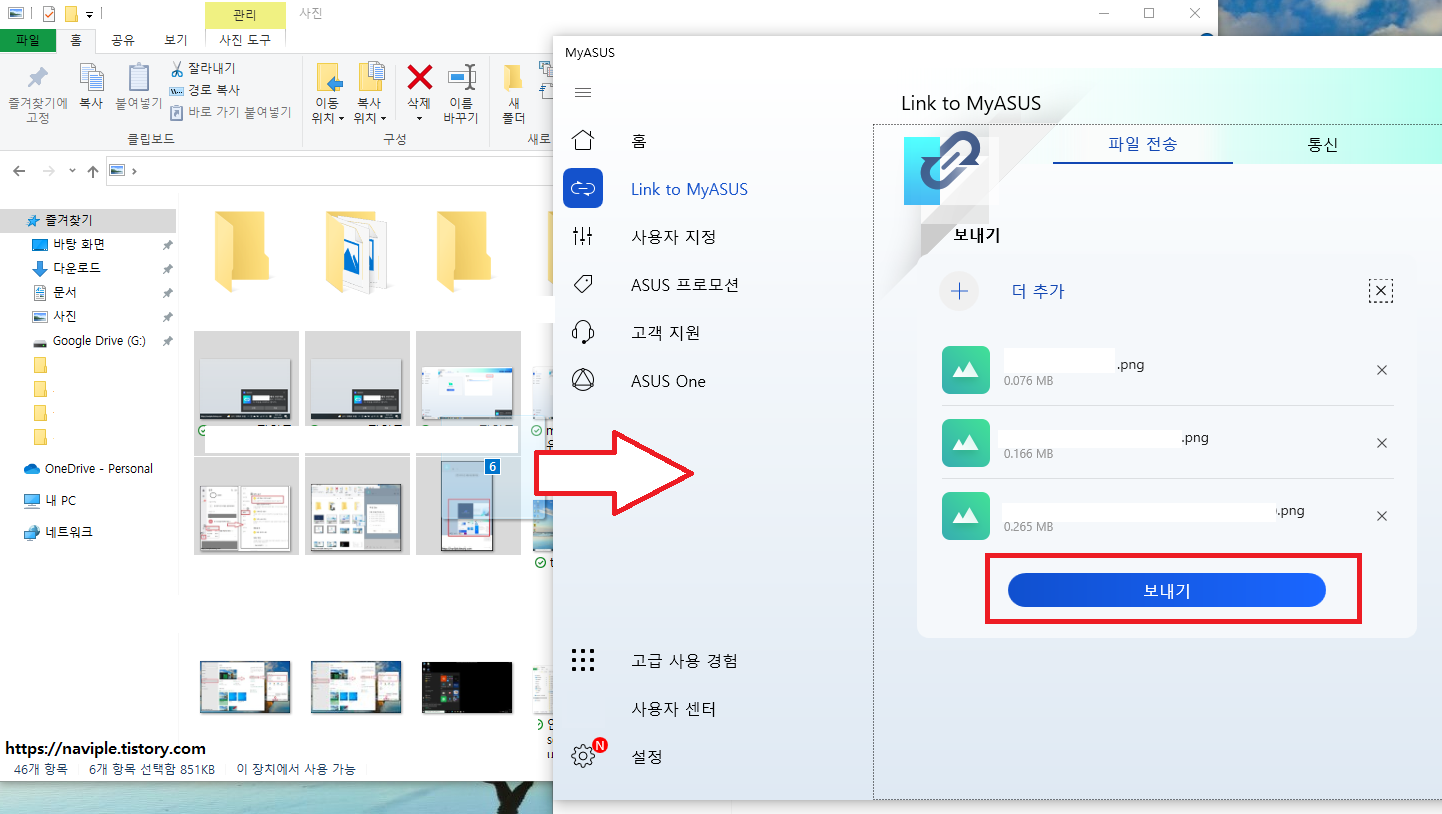Open 사용자 센터 in MyASUS sidebar
Image resolution: width=1442 pixels, height=814 pixels.
point(673,709)
